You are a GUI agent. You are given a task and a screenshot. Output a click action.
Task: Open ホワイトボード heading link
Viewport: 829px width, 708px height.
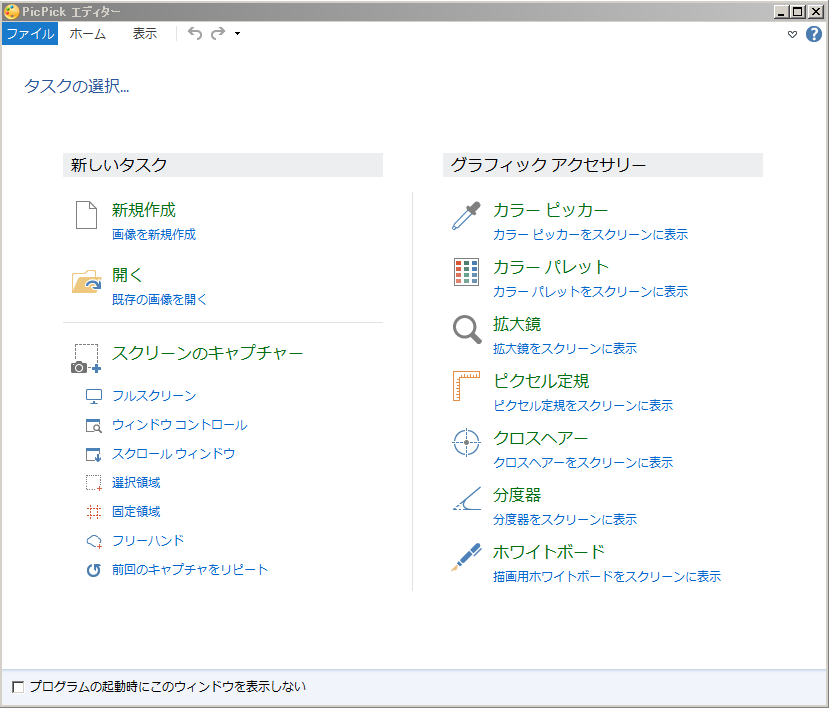click(x=549, y=553)
